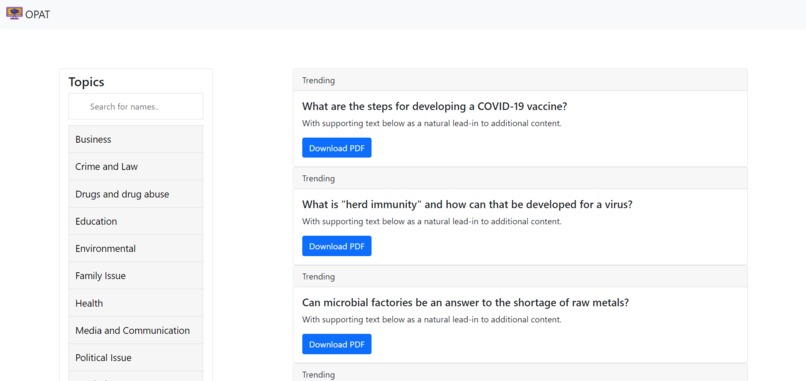Select the Crime and Law topic
This screenshot has height=381, width=806.
[x=136, y=167]
